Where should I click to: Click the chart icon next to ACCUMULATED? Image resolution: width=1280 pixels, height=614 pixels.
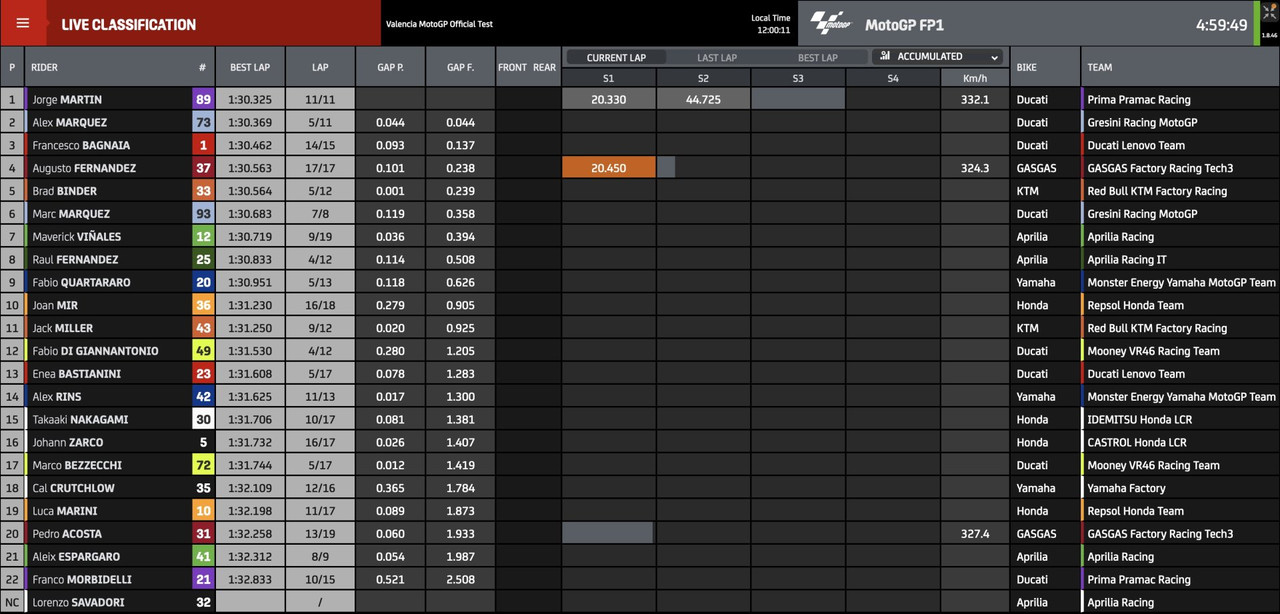(x=885, y=57)
